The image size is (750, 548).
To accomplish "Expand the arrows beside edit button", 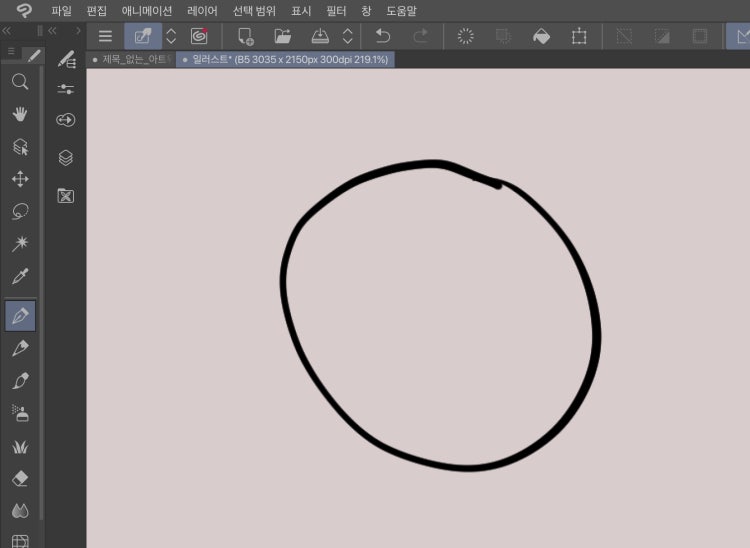I will click(x=171, y=36).
